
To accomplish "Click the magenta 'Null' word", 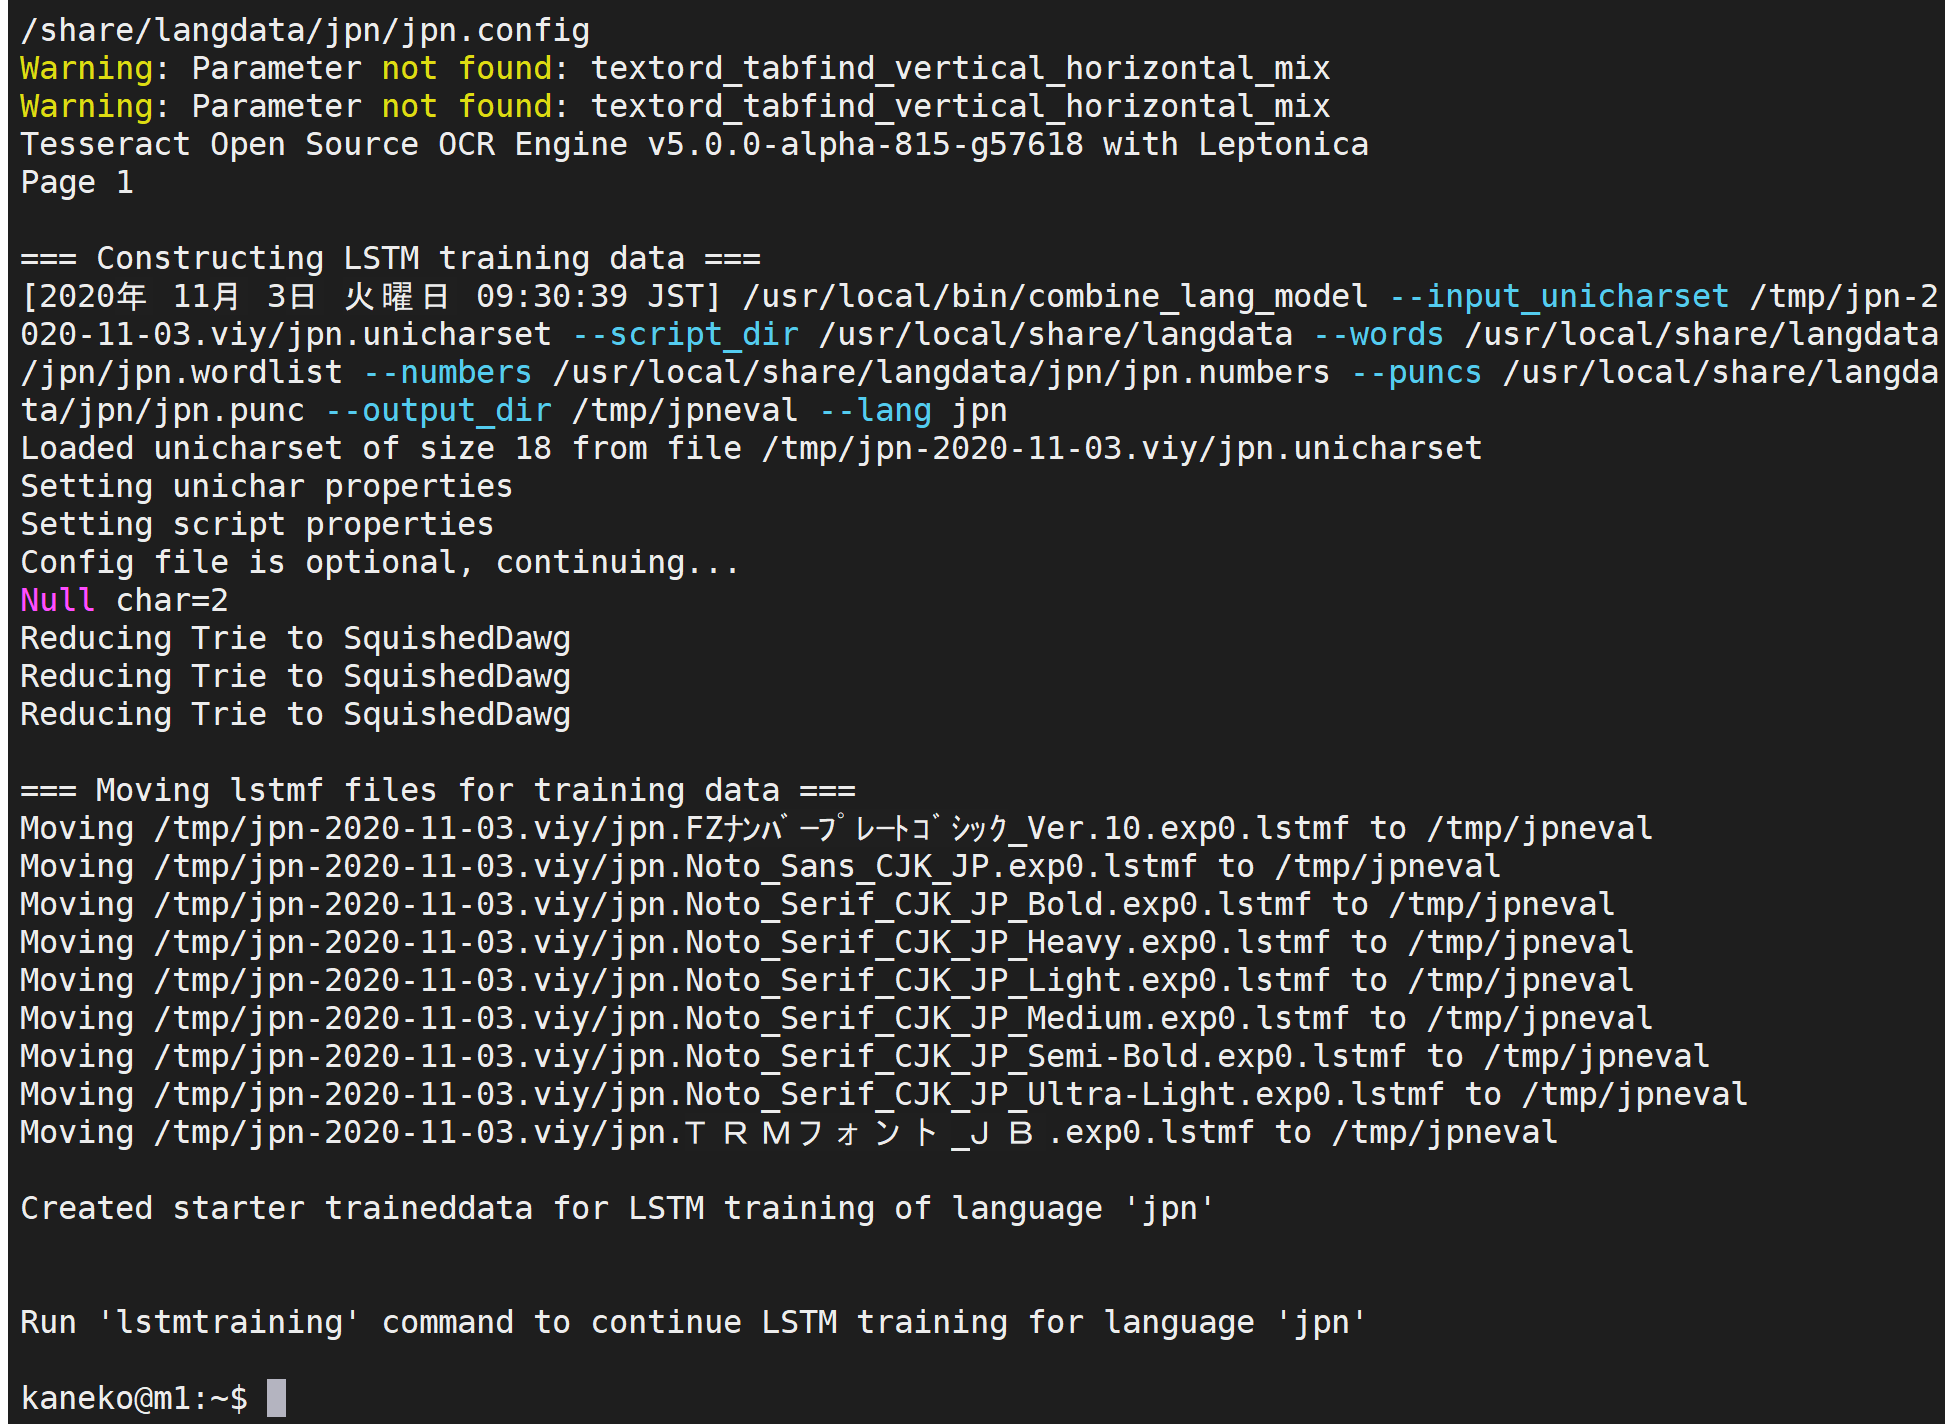I will click(x=58, y=601).
